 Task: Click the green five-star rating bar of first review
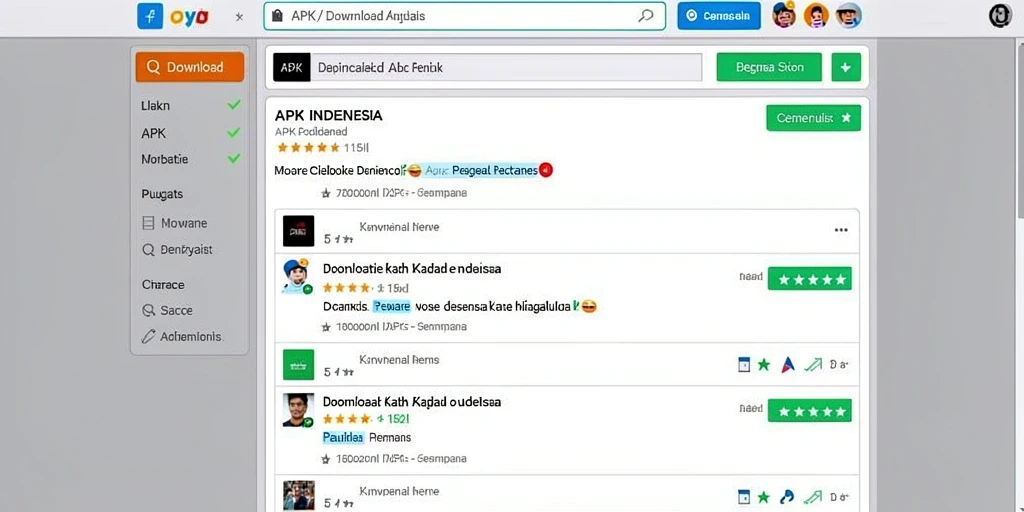[x=810, y=279]
